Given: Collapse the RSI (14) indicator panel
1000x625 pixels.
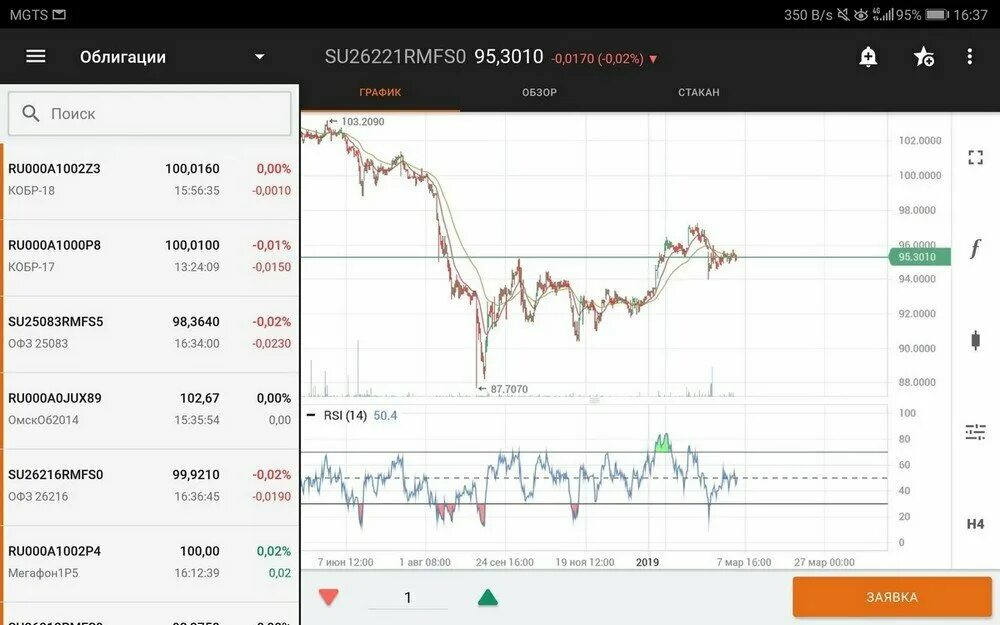Looking at the screenshot, I should 311,415.
